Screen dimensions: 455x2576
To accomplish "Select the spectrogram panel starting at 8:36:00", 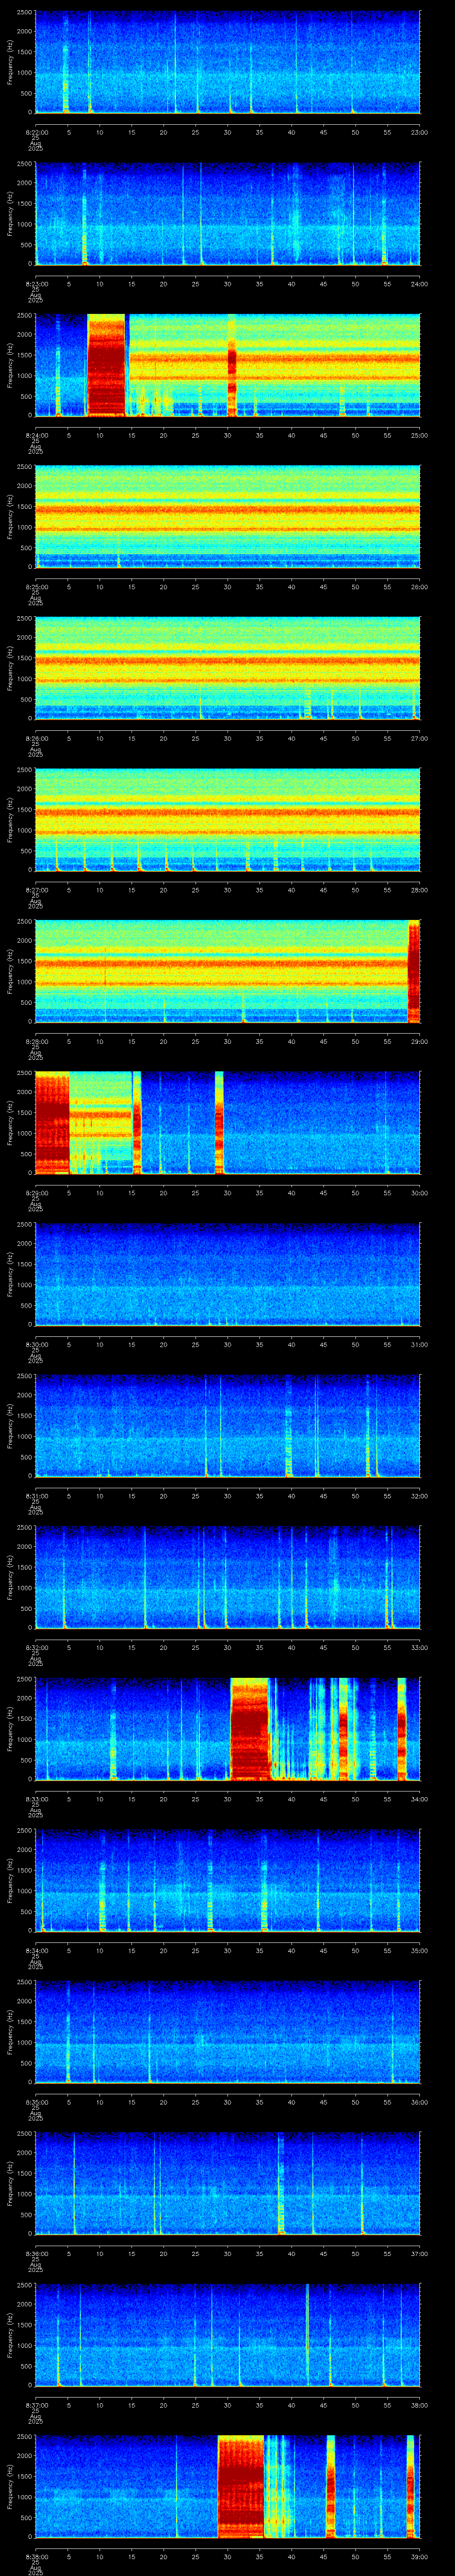I will click(227, 2185).
